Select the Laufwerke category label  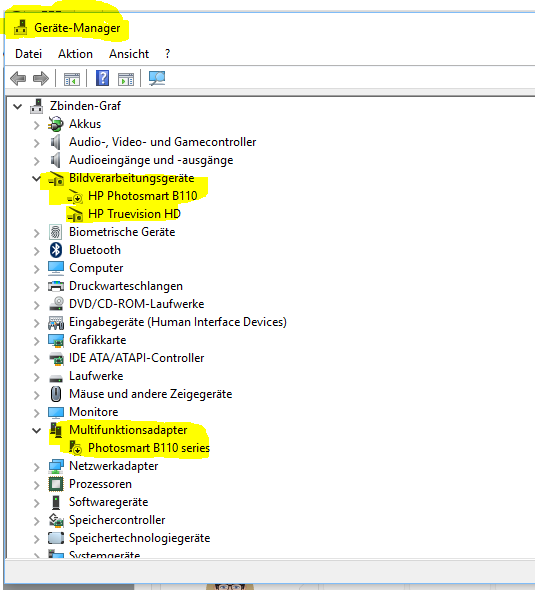(96, 376)
